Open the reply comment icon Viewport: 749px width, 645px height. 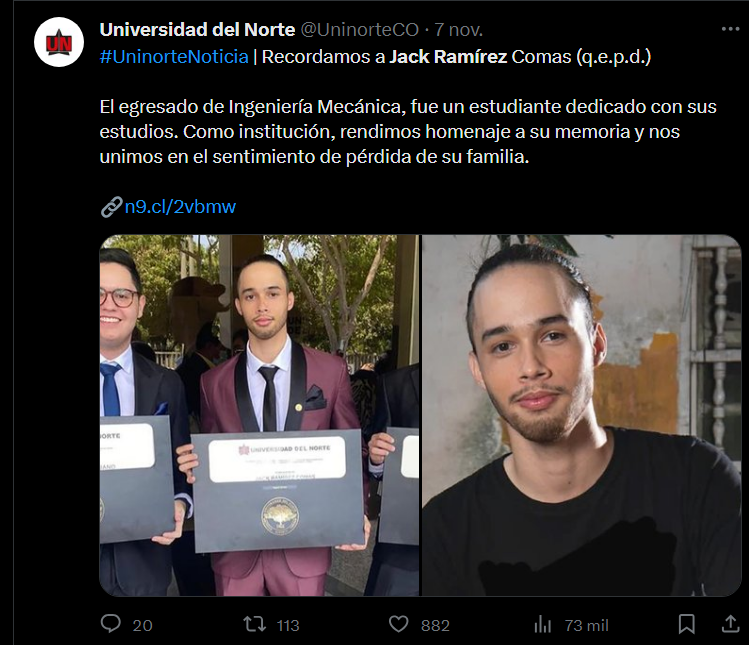[x=111, y=624]
